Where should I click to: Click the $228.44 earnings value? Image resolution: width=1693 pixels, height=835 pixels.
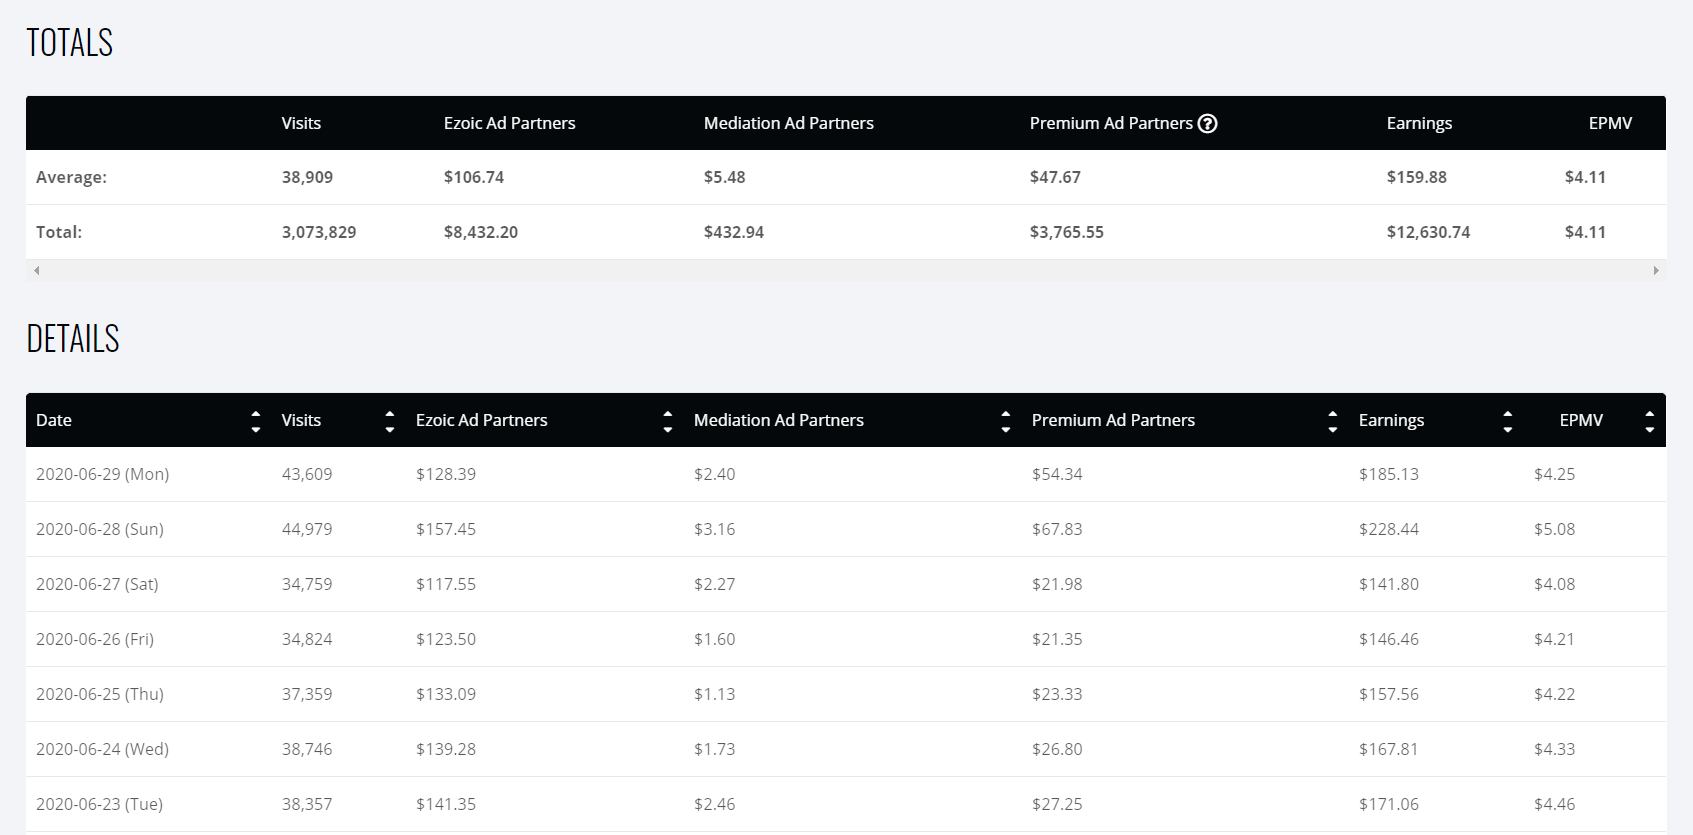pyautogui.click(x=1388, y=529)
